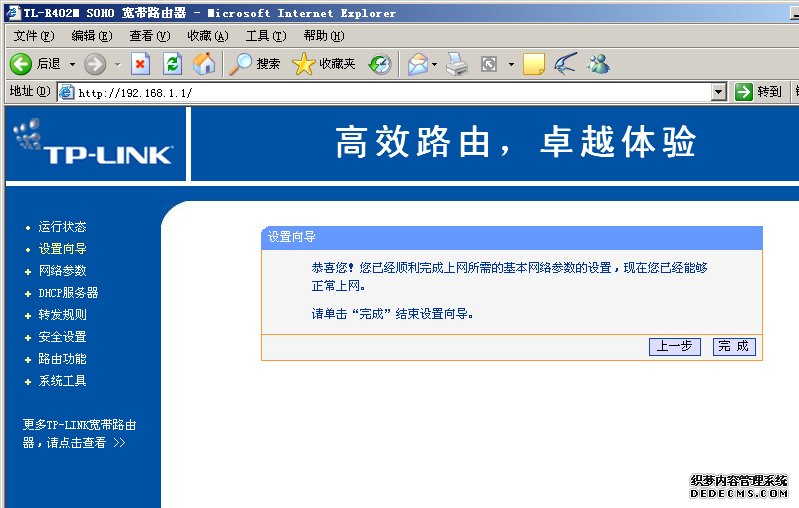Expand 网络参数 in the sidebar menu
Image resolution: width=799 pixels, height=508 pixels.
[x=62, y=271]
